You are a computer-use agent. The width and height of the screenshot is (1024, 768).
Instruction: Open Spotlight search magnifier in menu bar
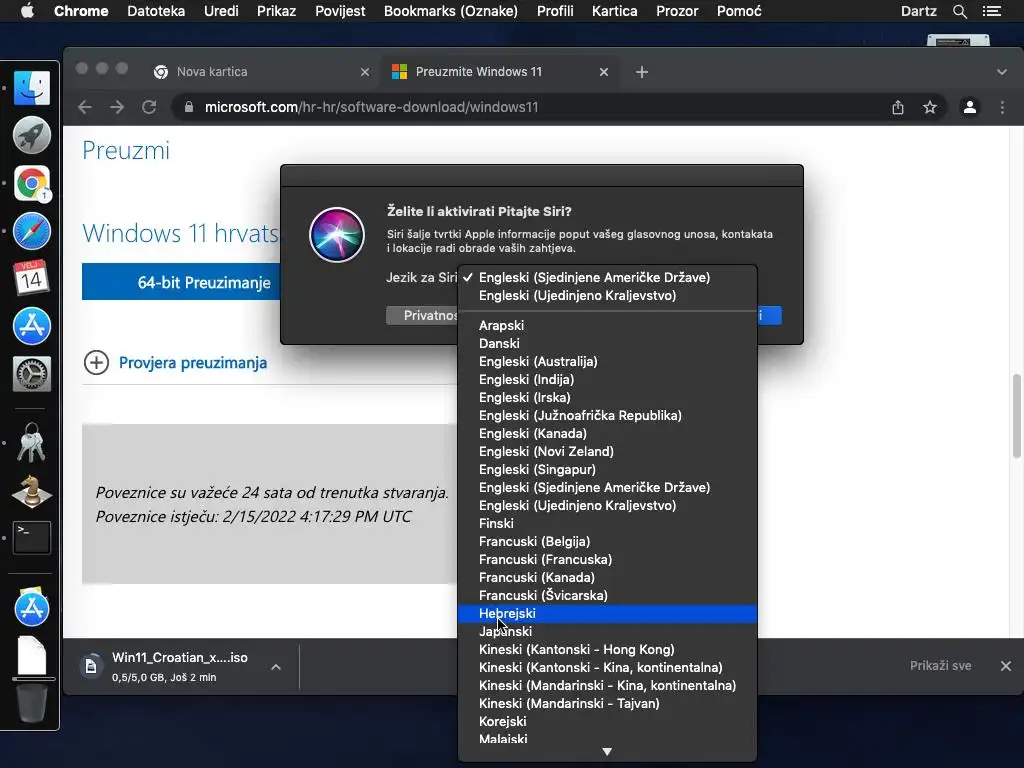click(959, 11)
